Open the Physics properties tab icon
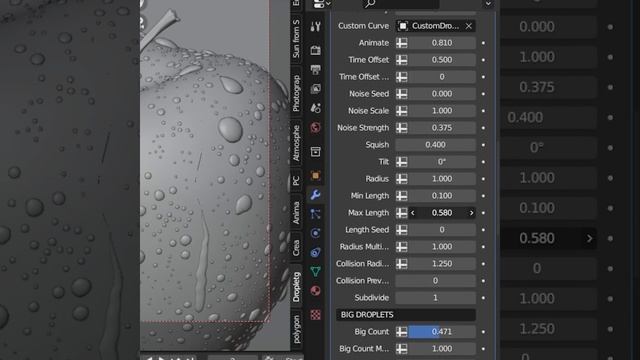Screen dimensions: 640x360 tap(315, 233)
